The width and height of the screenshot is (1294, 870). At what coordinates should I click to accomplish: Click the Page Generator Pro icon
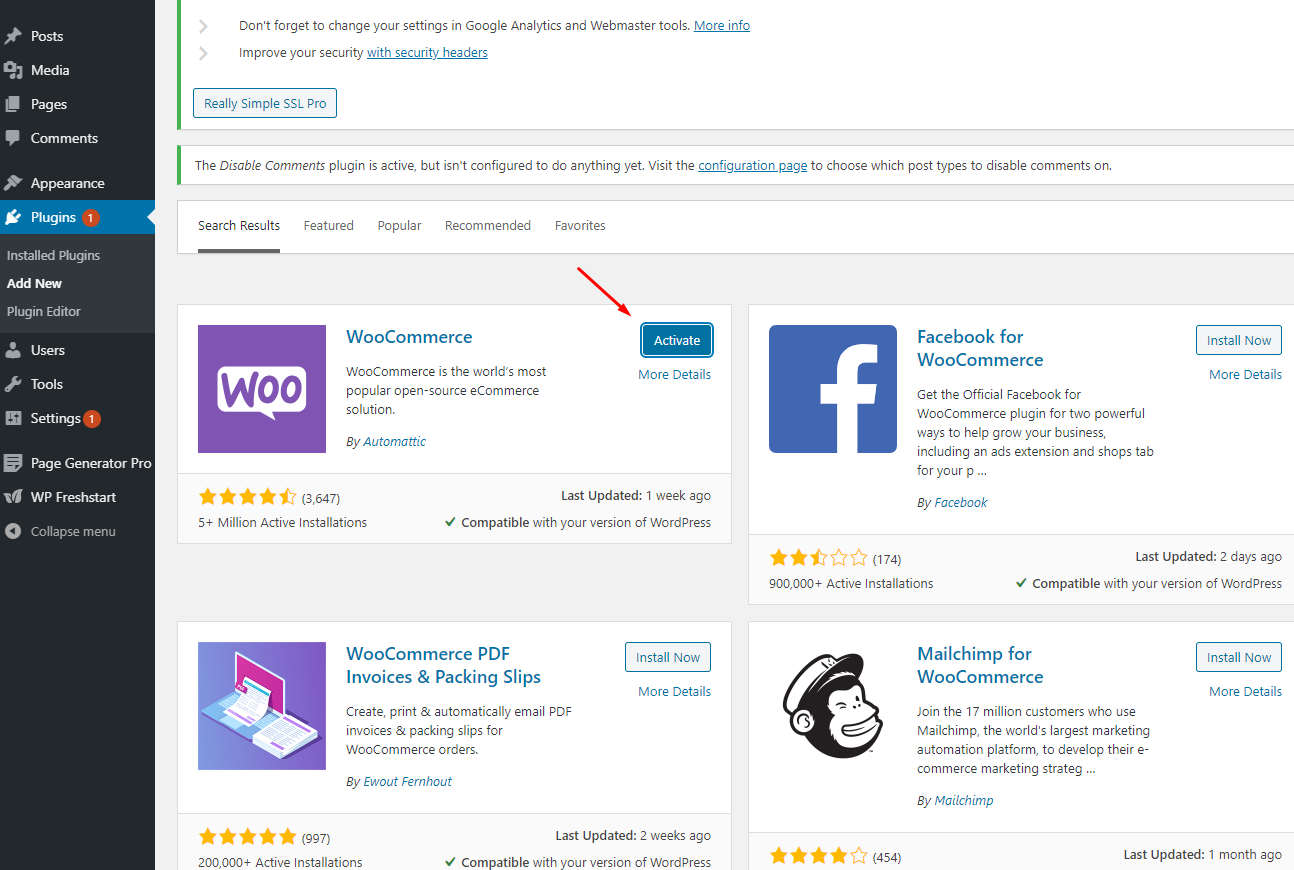[x=13, y=463]
